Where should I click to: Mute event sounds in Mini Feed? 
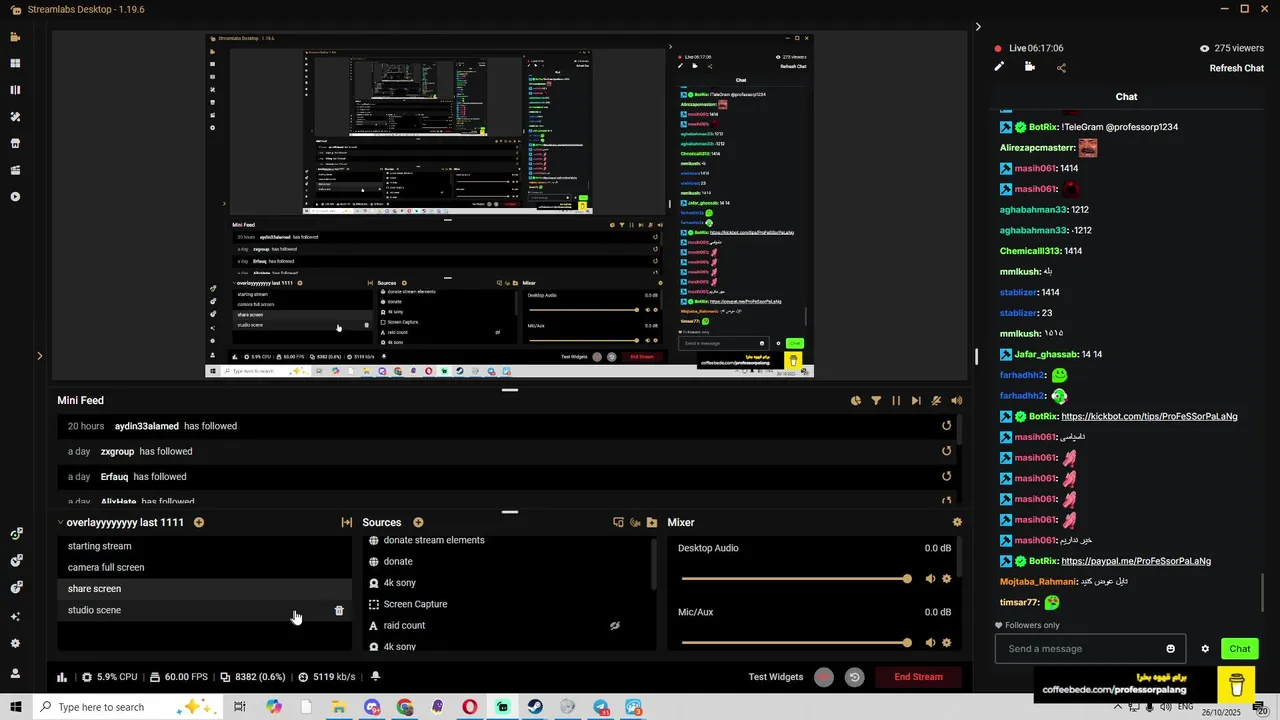click(957, 401)
